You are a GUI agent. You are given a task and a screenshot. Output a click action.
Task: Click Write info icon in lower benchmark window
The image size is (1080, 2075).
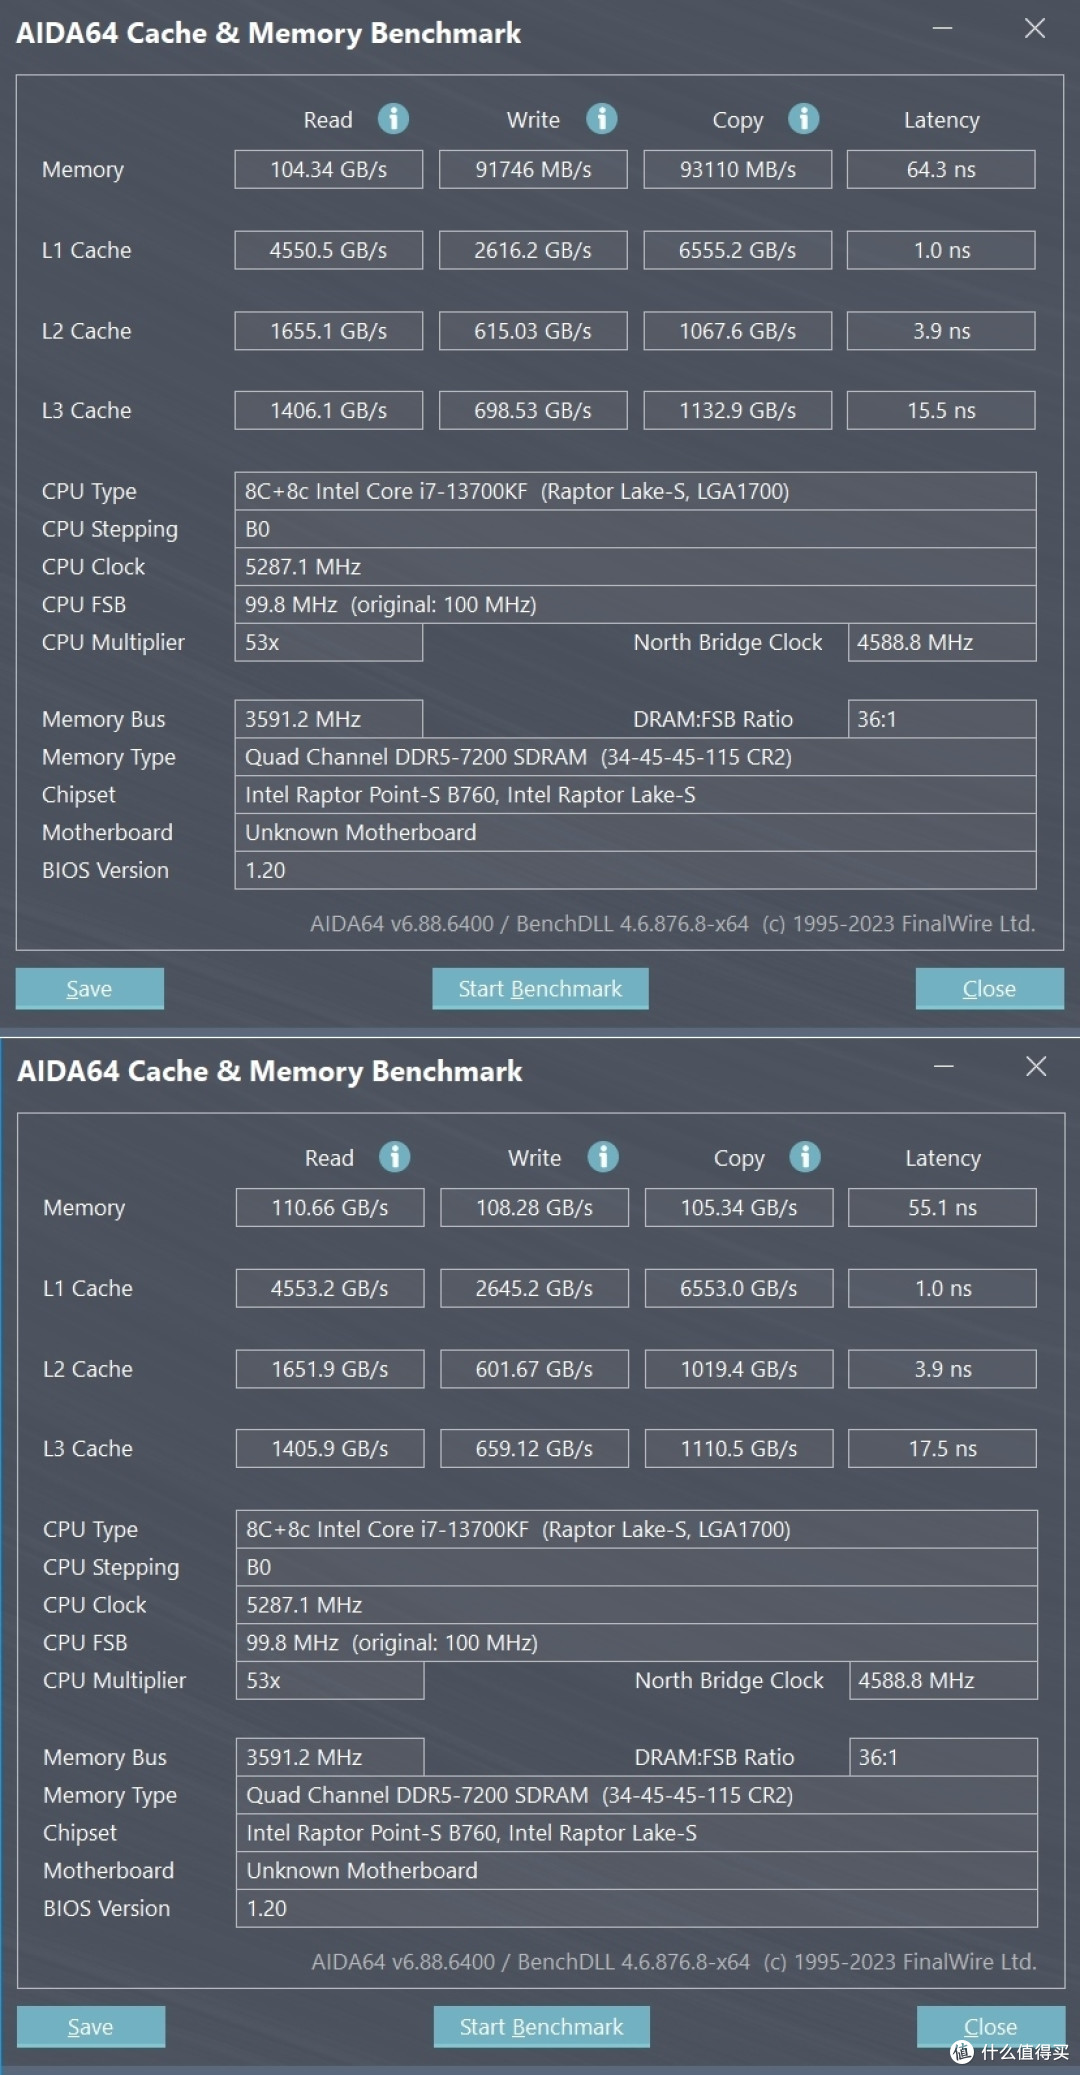click(x=602, y=1157)
